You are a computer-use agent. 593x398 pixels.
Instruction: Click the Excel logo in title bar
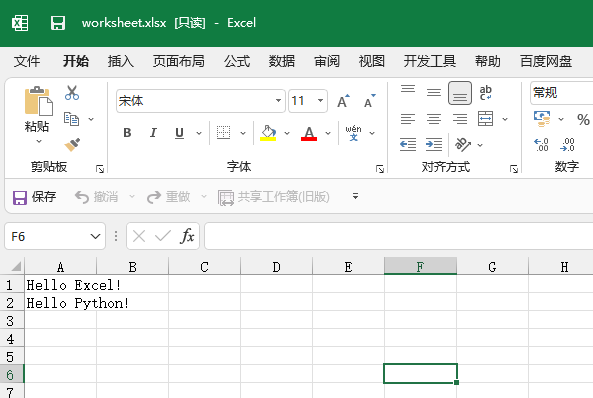(x=20, y=23)
